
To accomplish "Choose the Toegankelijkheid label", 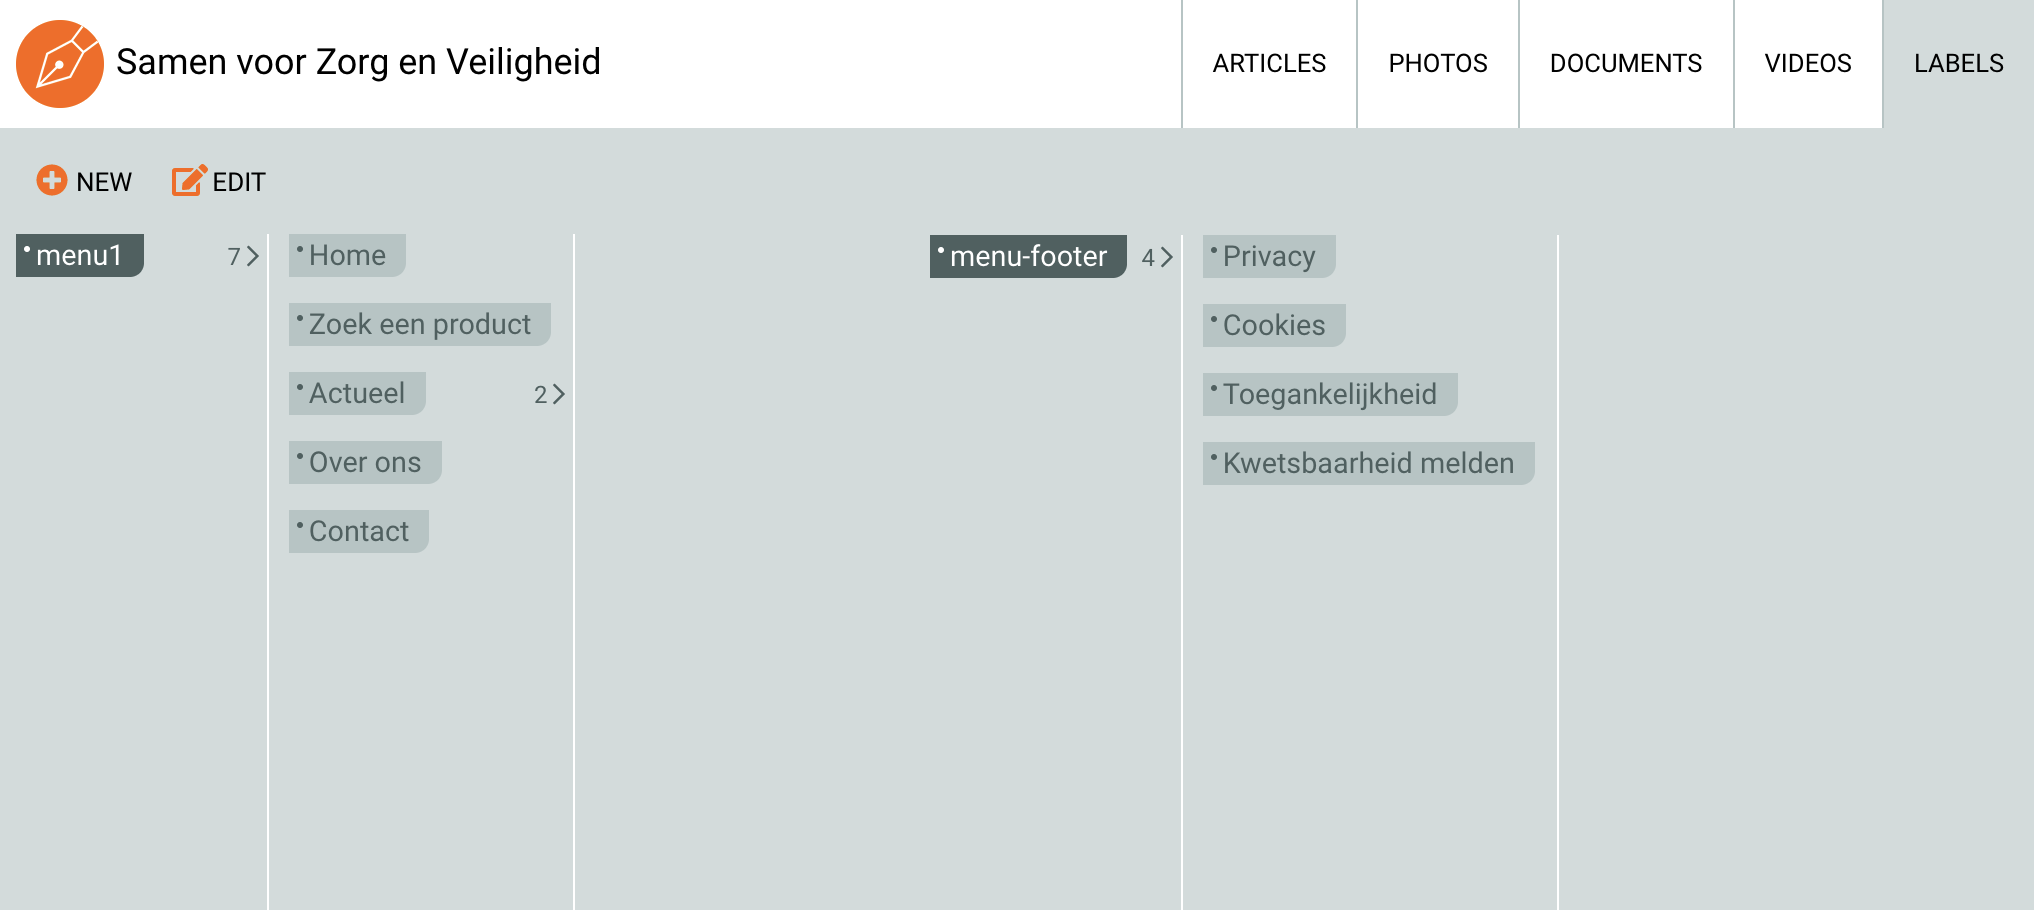I will [1330, 395].
